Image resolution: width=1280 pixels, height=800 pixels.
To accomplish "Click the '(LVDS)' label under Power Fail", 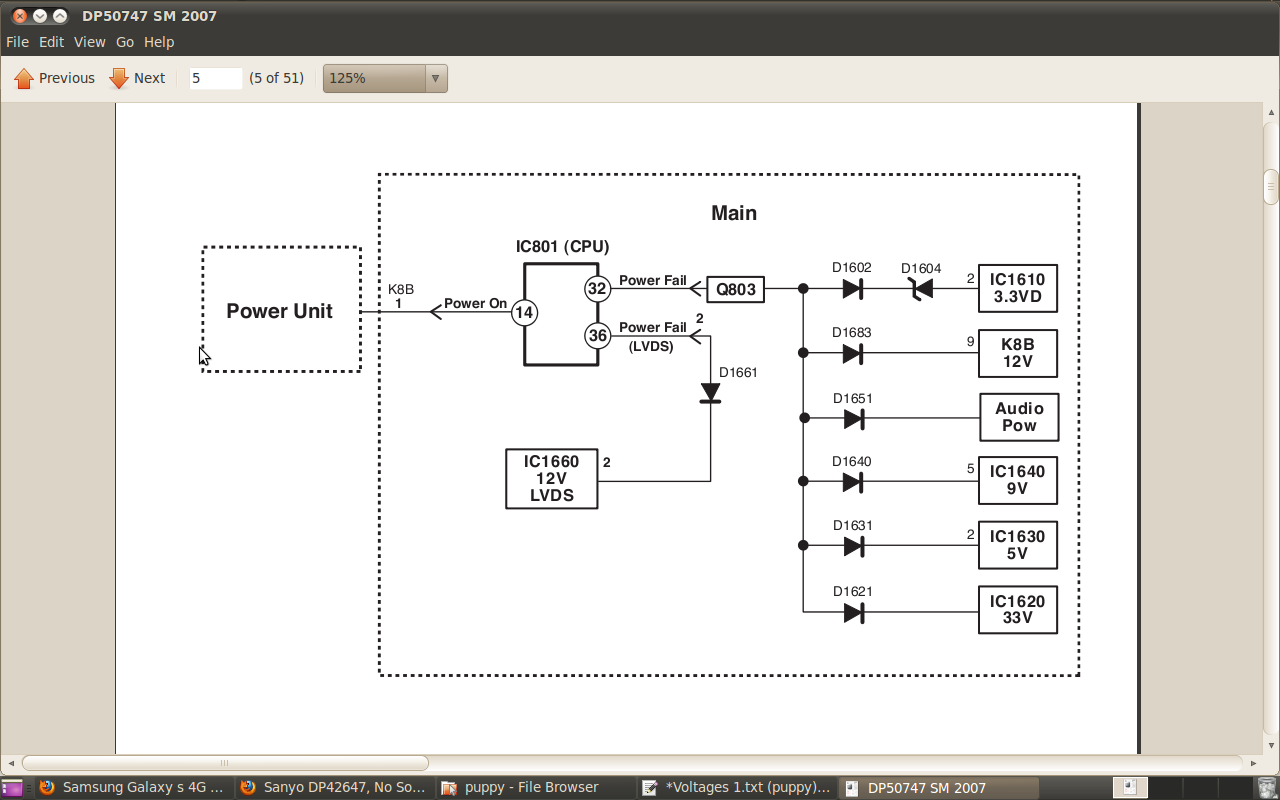I will pyautogui.click(x=651, y=346).
